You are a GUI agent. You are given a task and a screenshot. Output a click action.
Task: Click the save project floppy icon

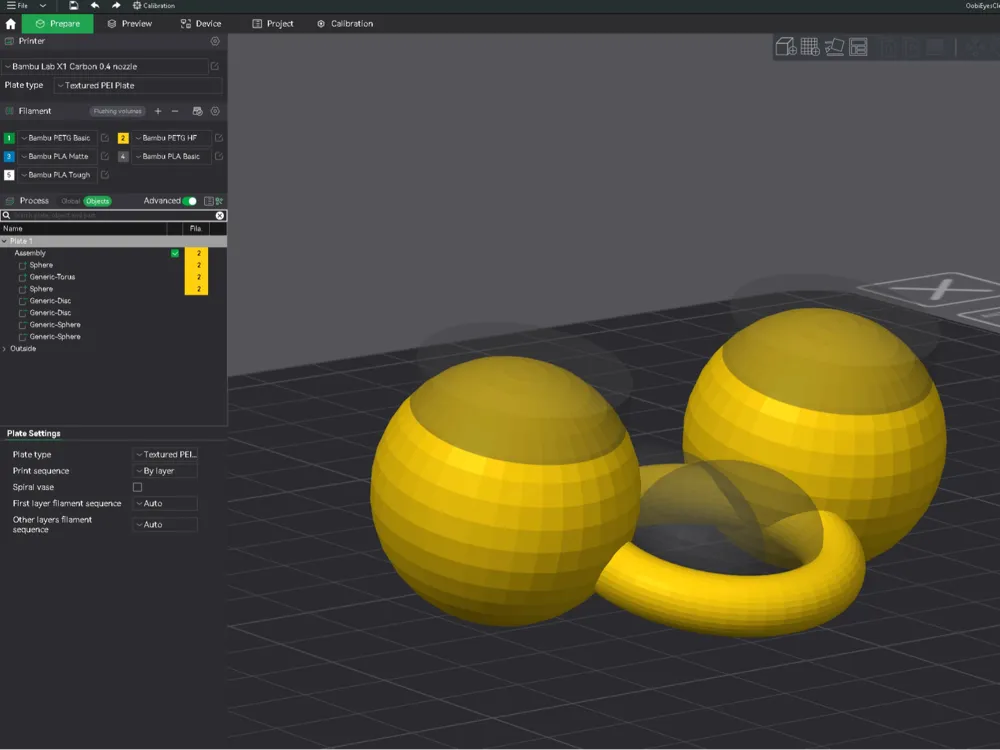tap(73, 5)
